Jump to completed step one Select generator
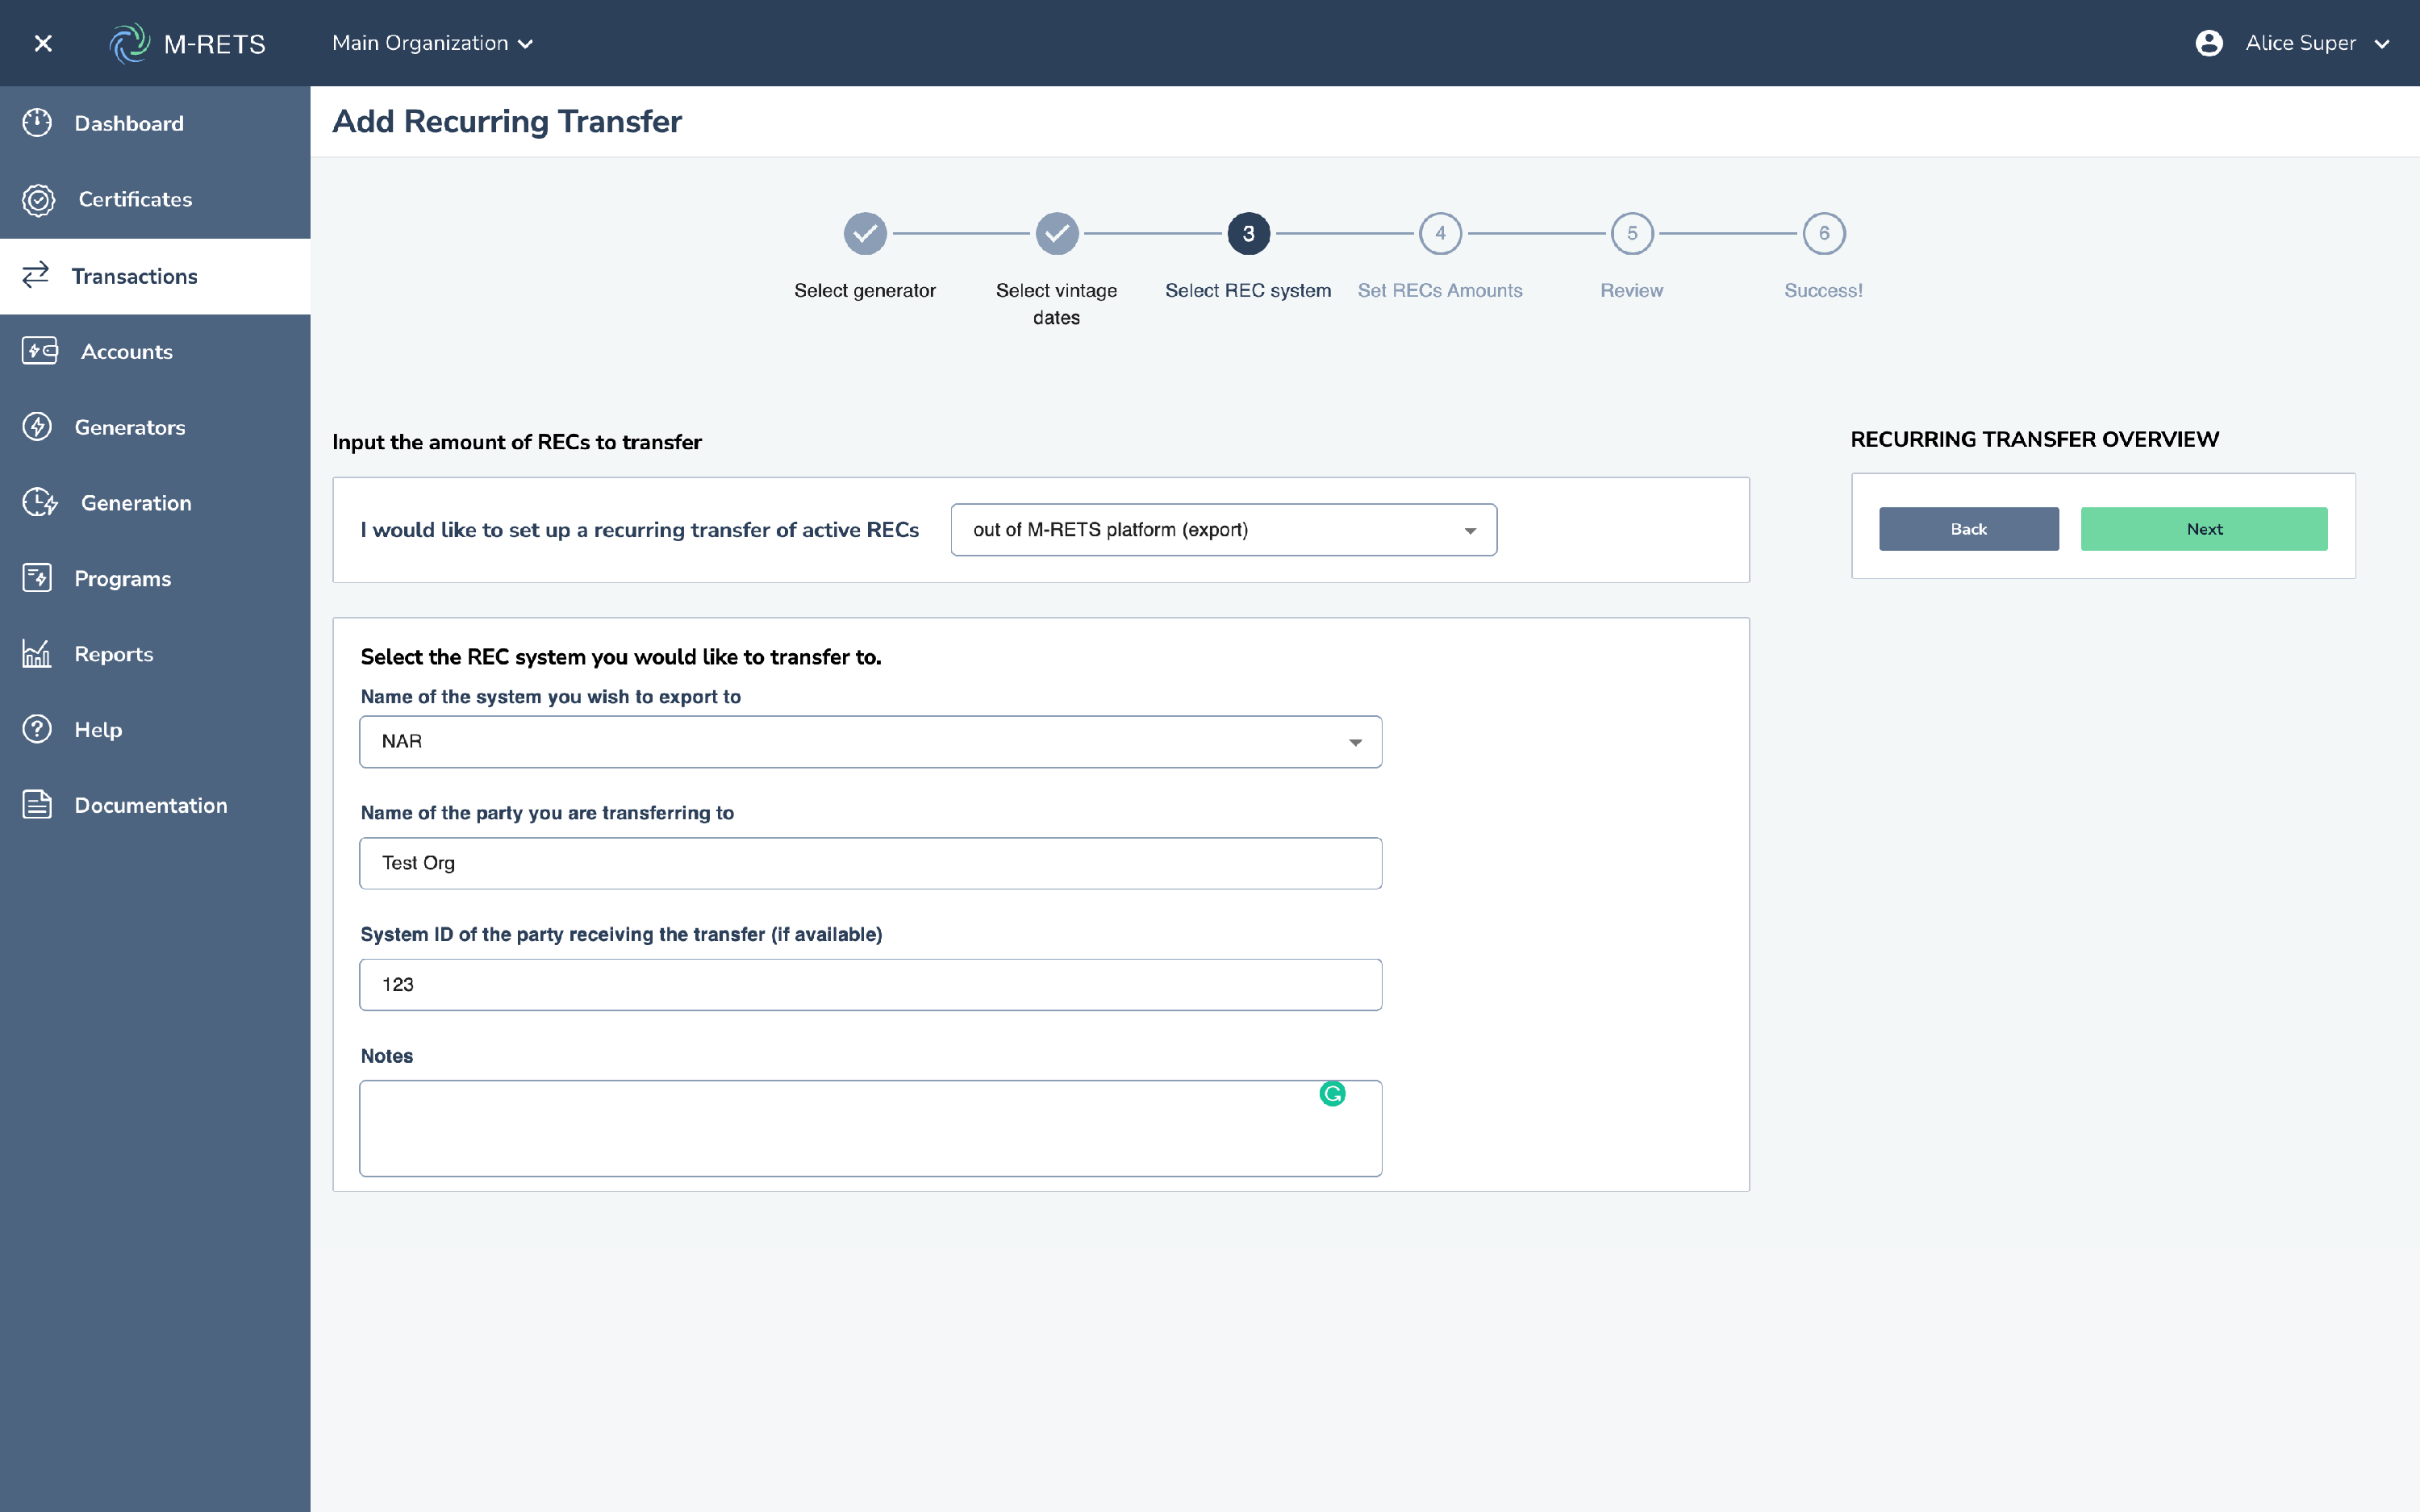Viewport: 2420px width, 1512px height. coord(865,234)
